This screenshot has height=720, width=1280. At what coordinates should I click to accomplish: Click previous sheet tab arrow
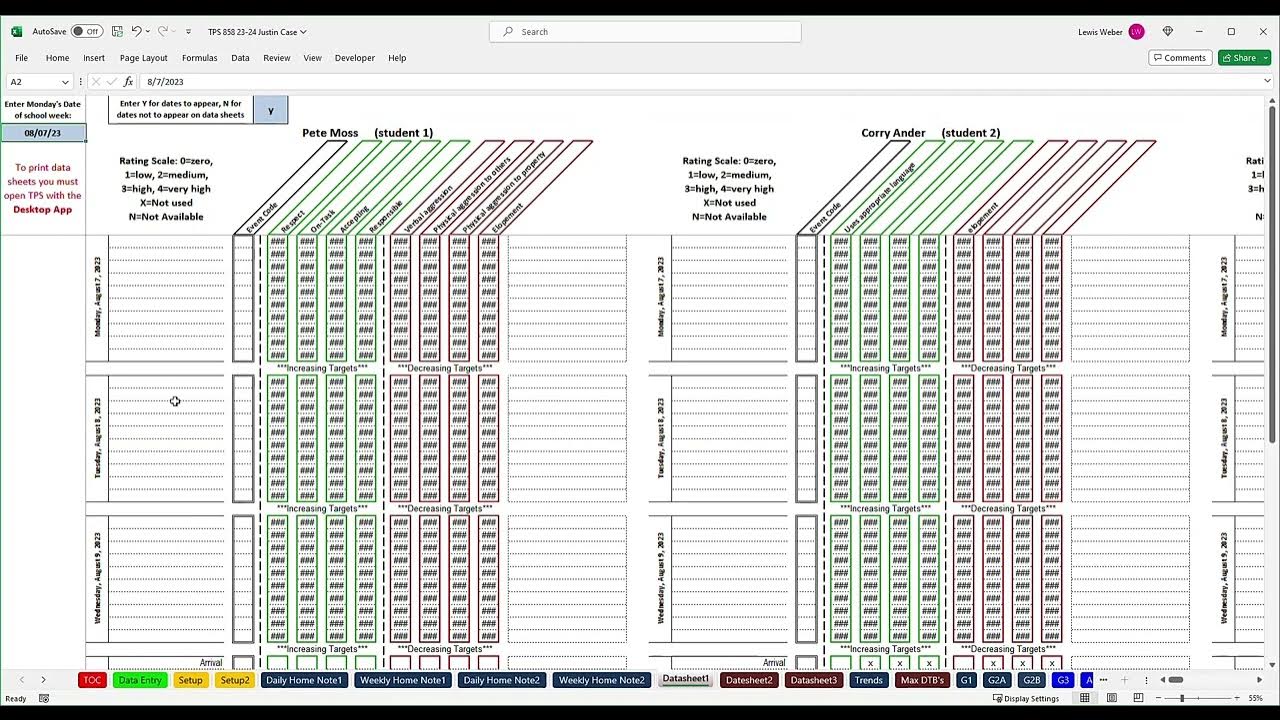[x=22, y=680]
